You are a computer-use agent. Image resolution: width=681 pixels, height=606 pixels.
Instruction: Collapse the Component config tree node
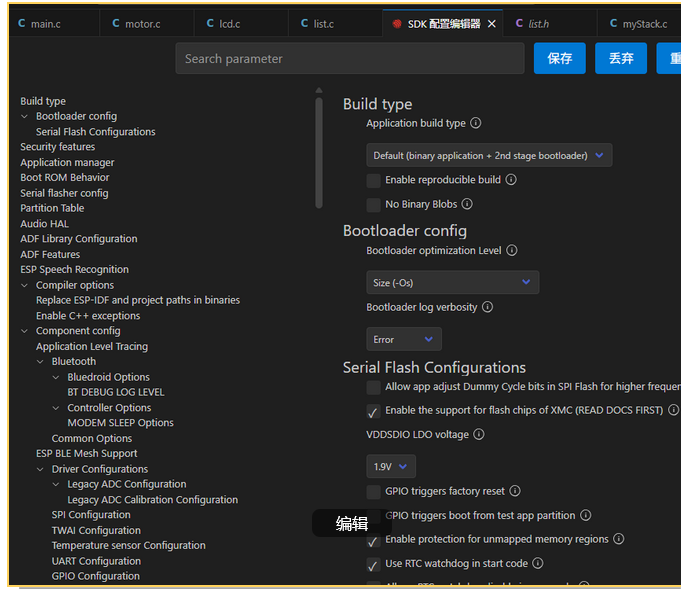click(25, 331)
